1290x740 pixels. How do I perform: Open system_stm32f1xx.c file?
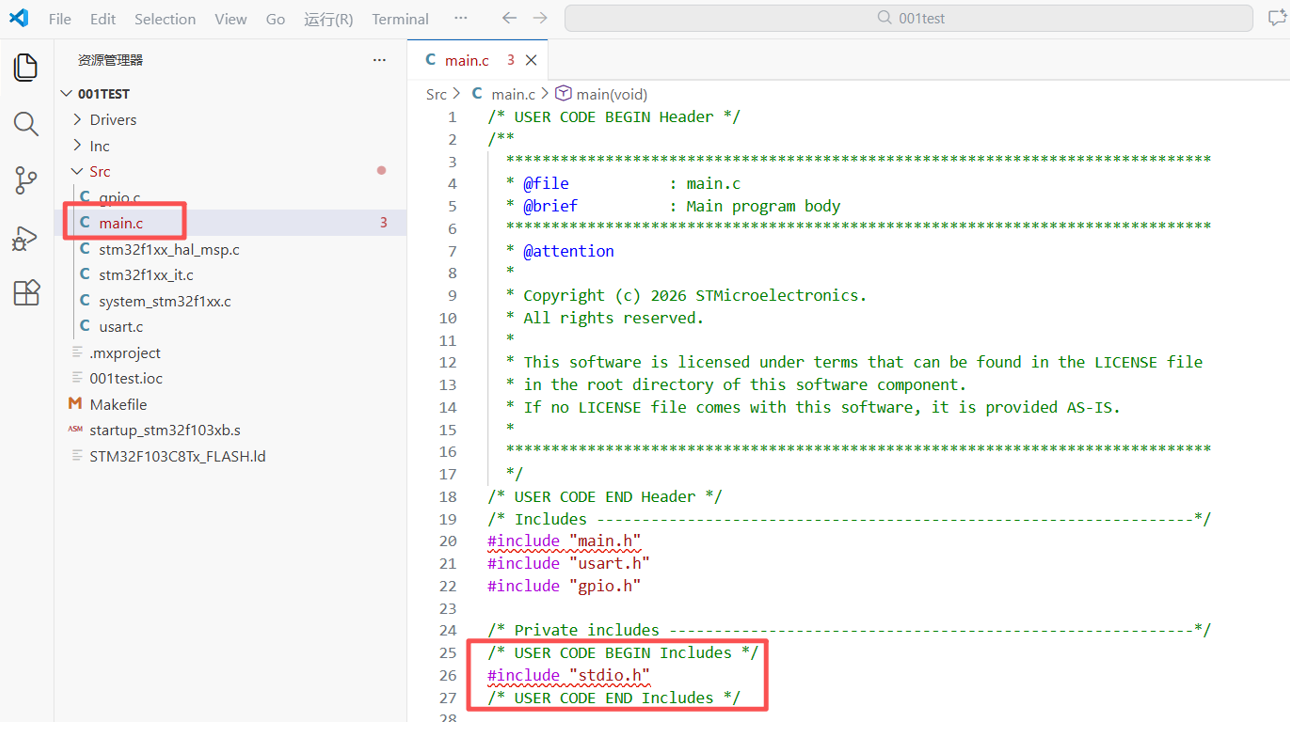point(231,301)
